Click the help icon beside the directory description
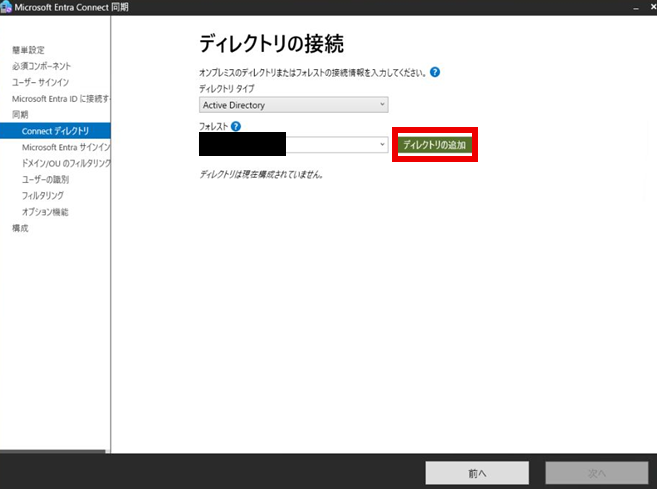This screenshot has height=489, width=657. coord(435,72)
